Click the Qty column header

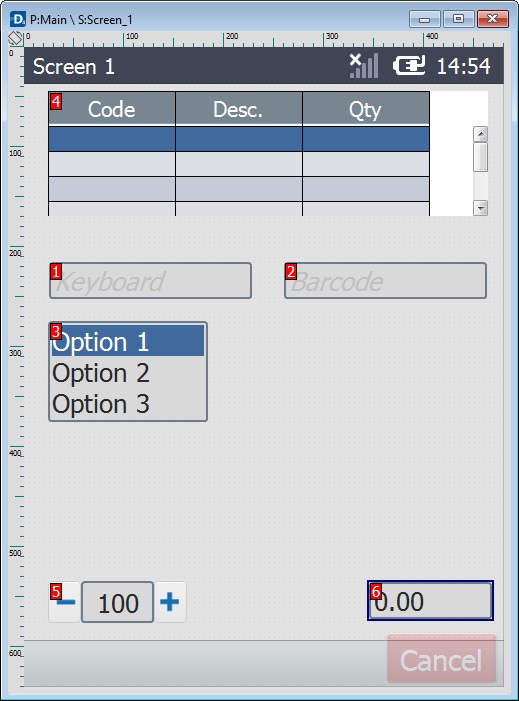(366, 109)
